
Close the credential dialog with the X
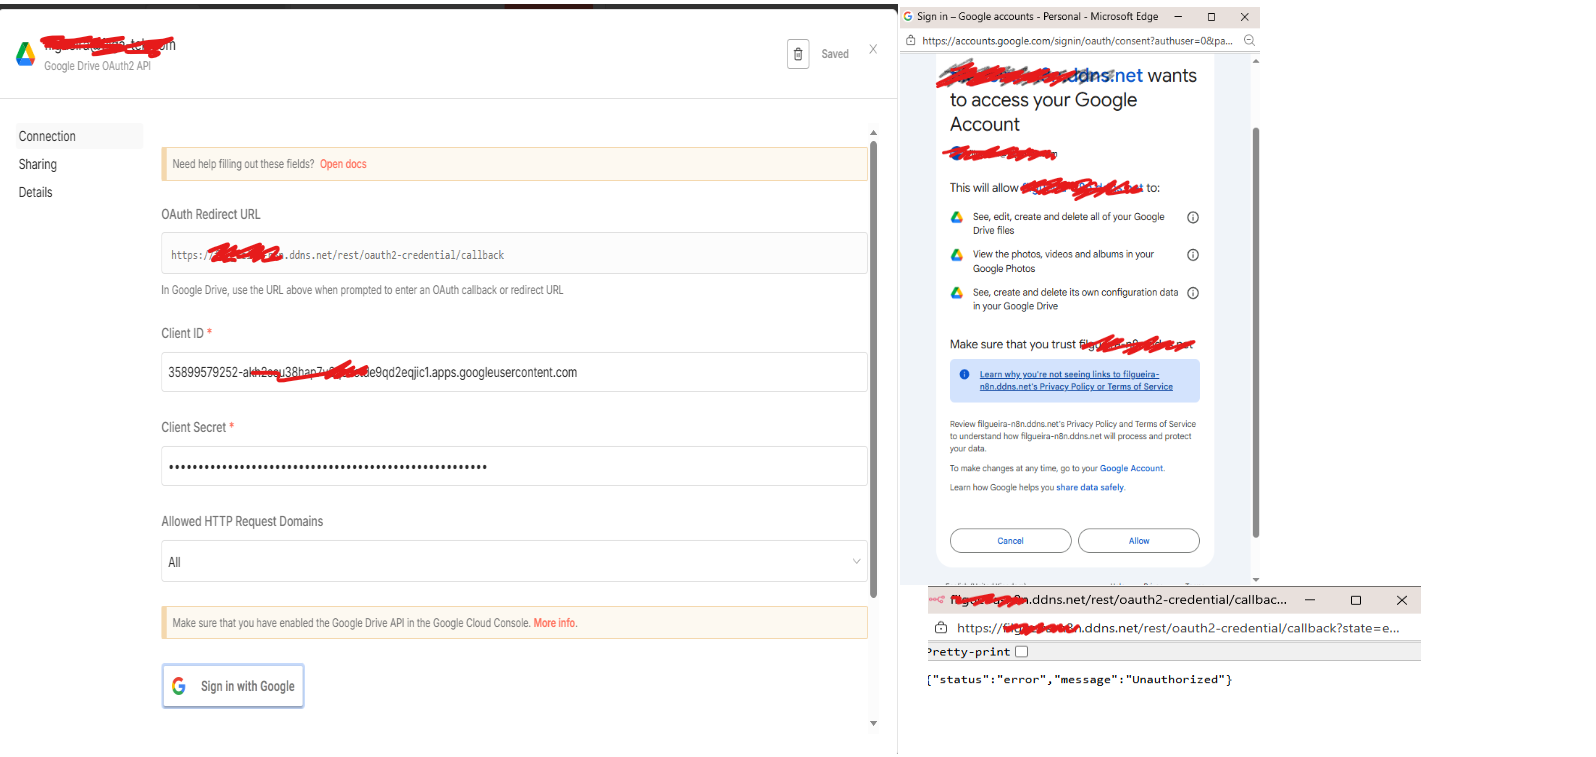coord(873,49)
